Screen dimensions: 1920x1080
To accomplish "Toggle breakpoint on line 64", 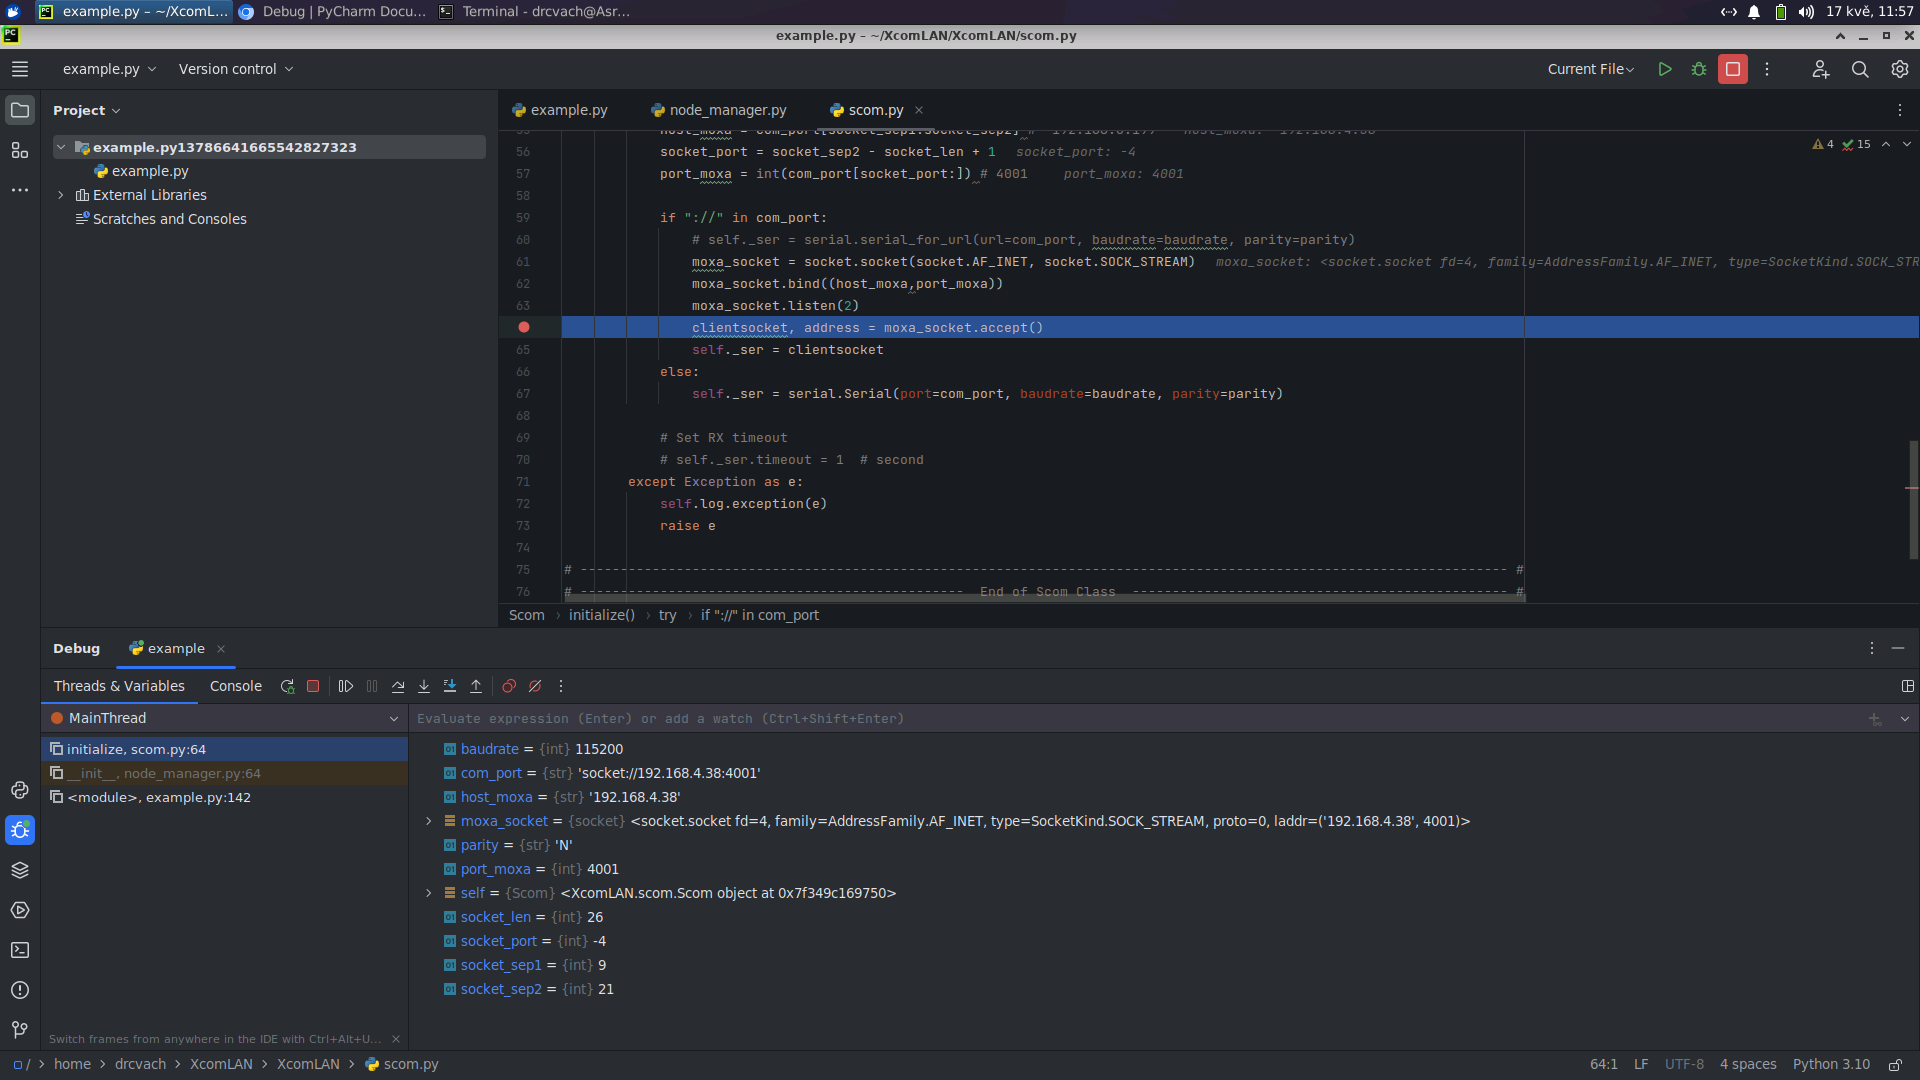I will 524,327.
